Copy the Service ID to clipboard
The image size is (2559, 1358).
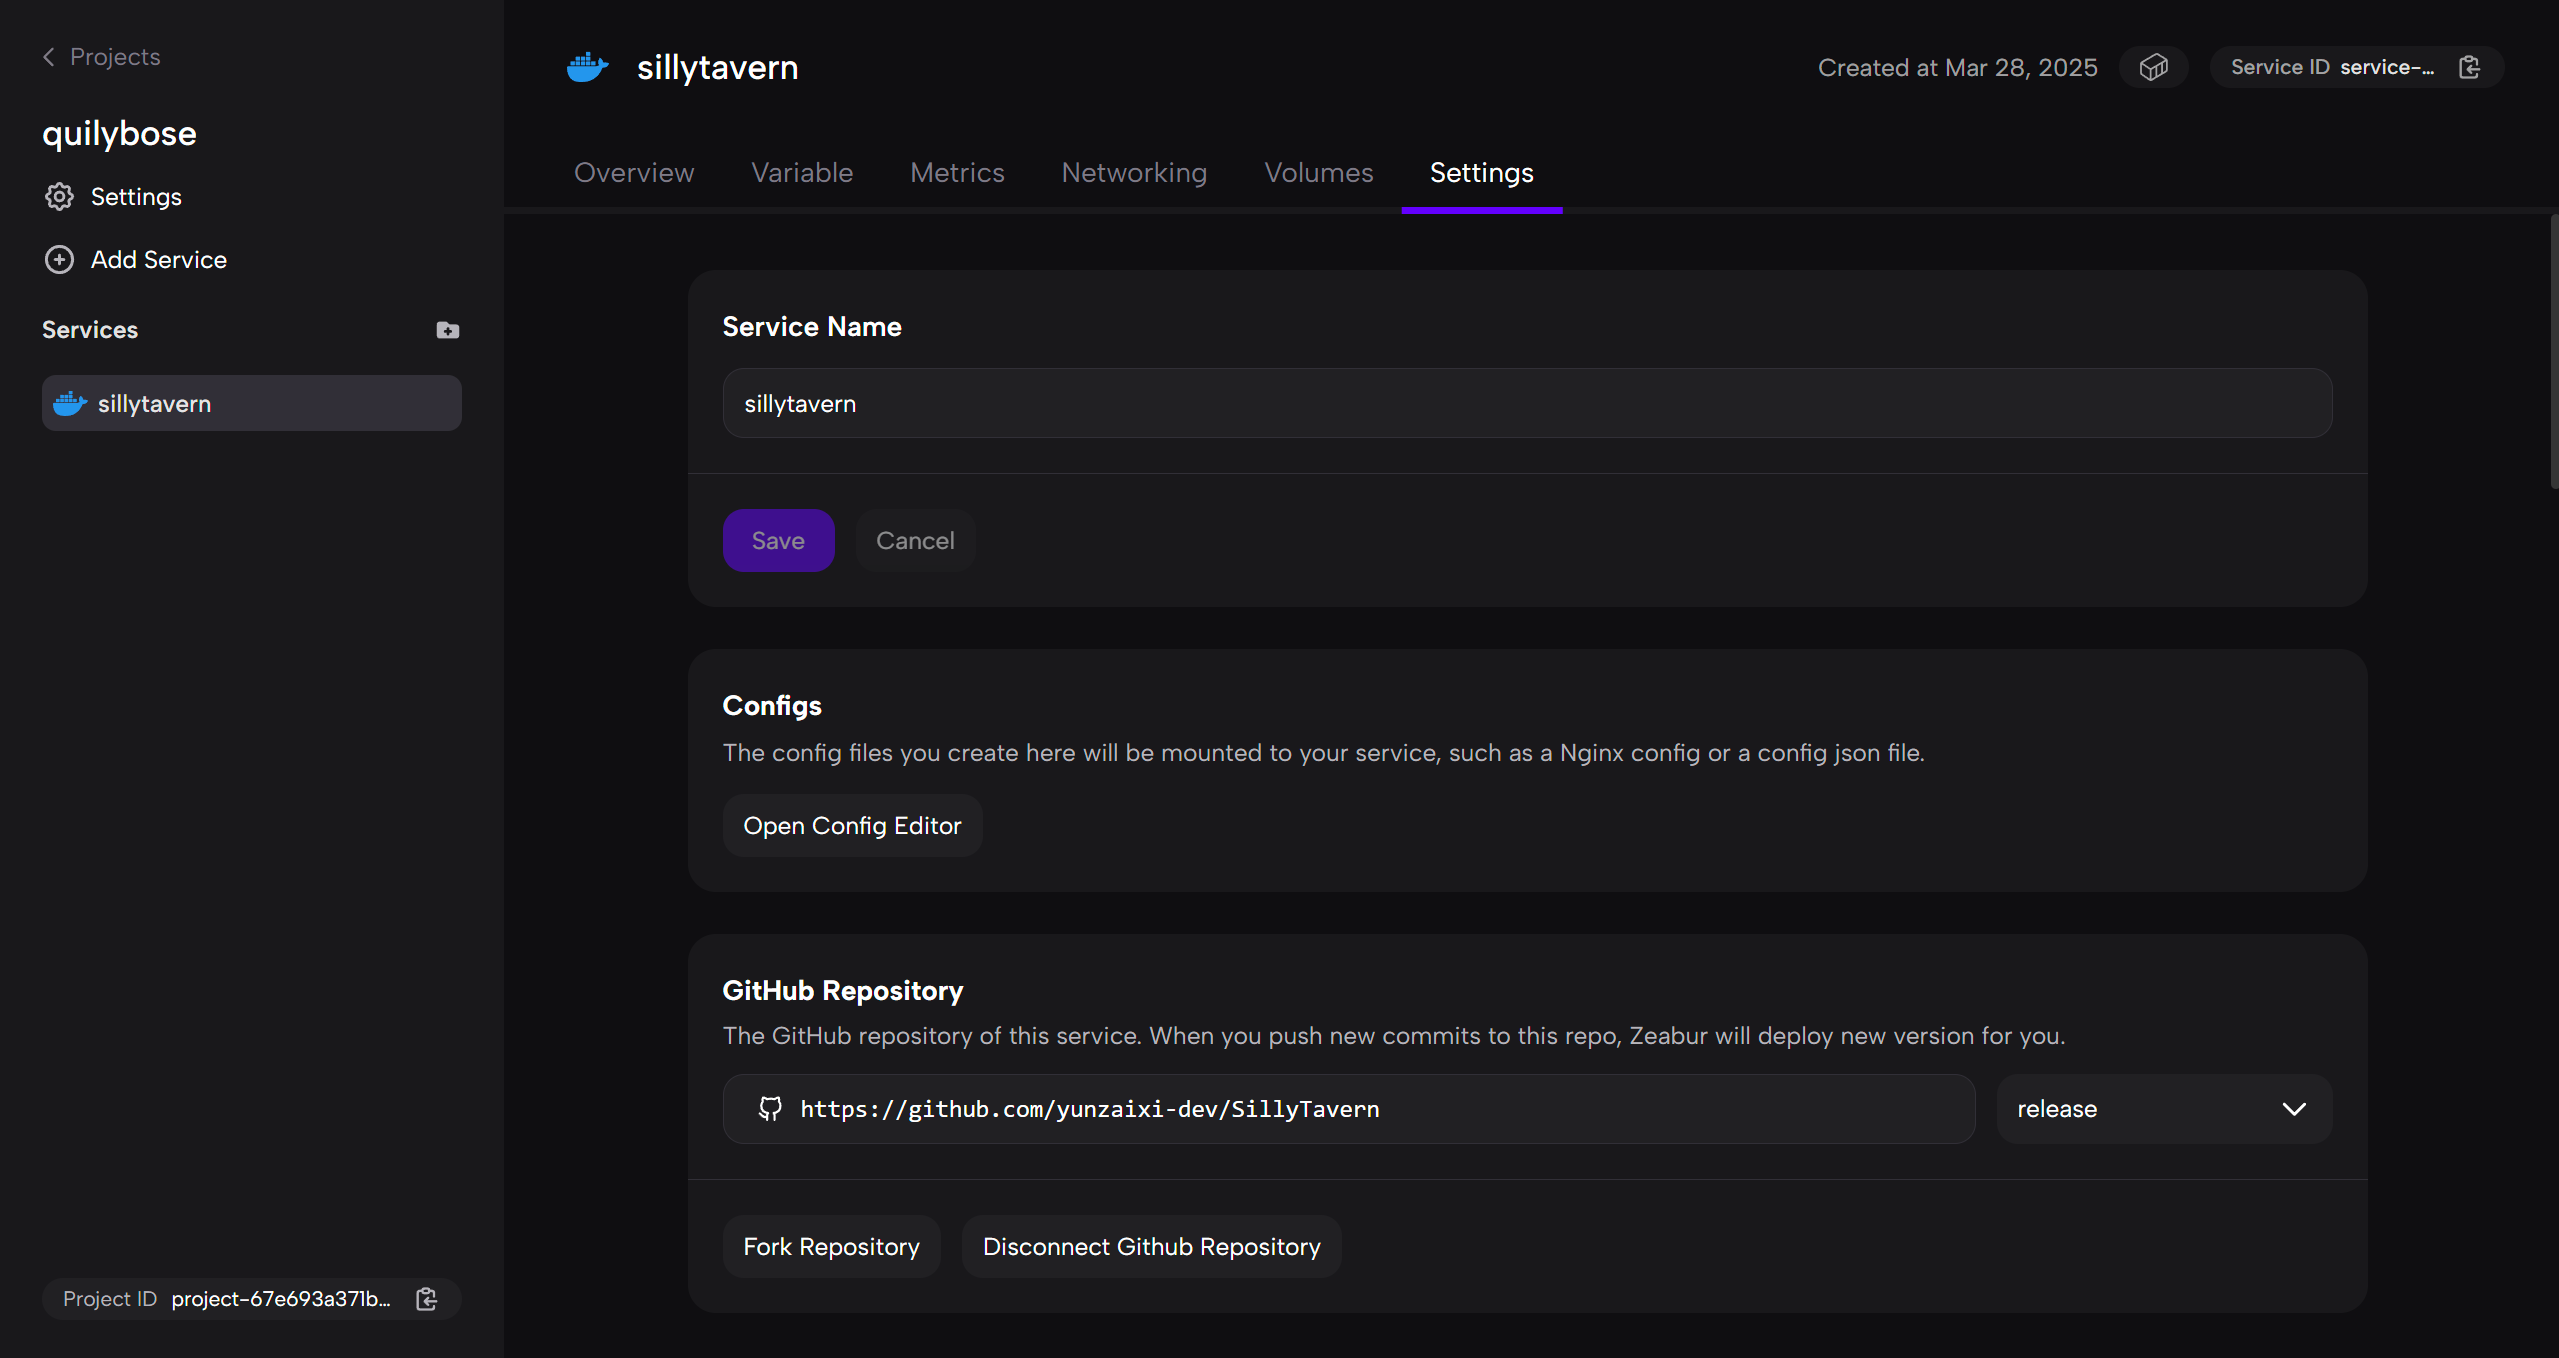(x=2469, y=67)
